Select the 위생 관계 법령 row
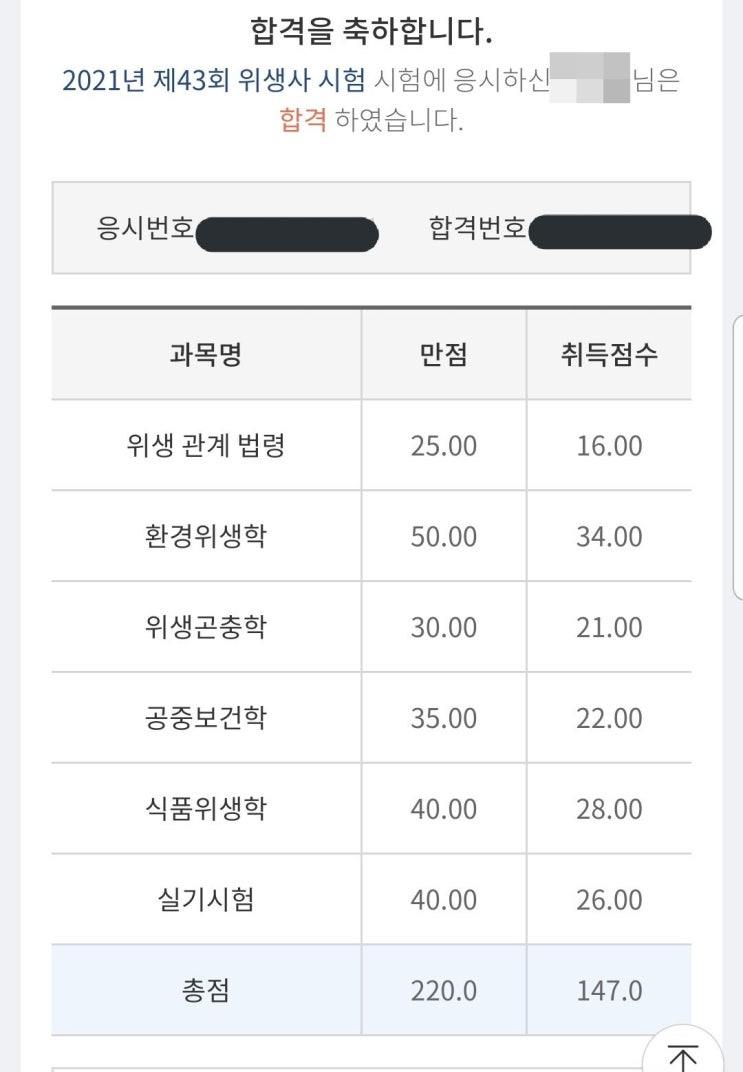 (206, 446)
